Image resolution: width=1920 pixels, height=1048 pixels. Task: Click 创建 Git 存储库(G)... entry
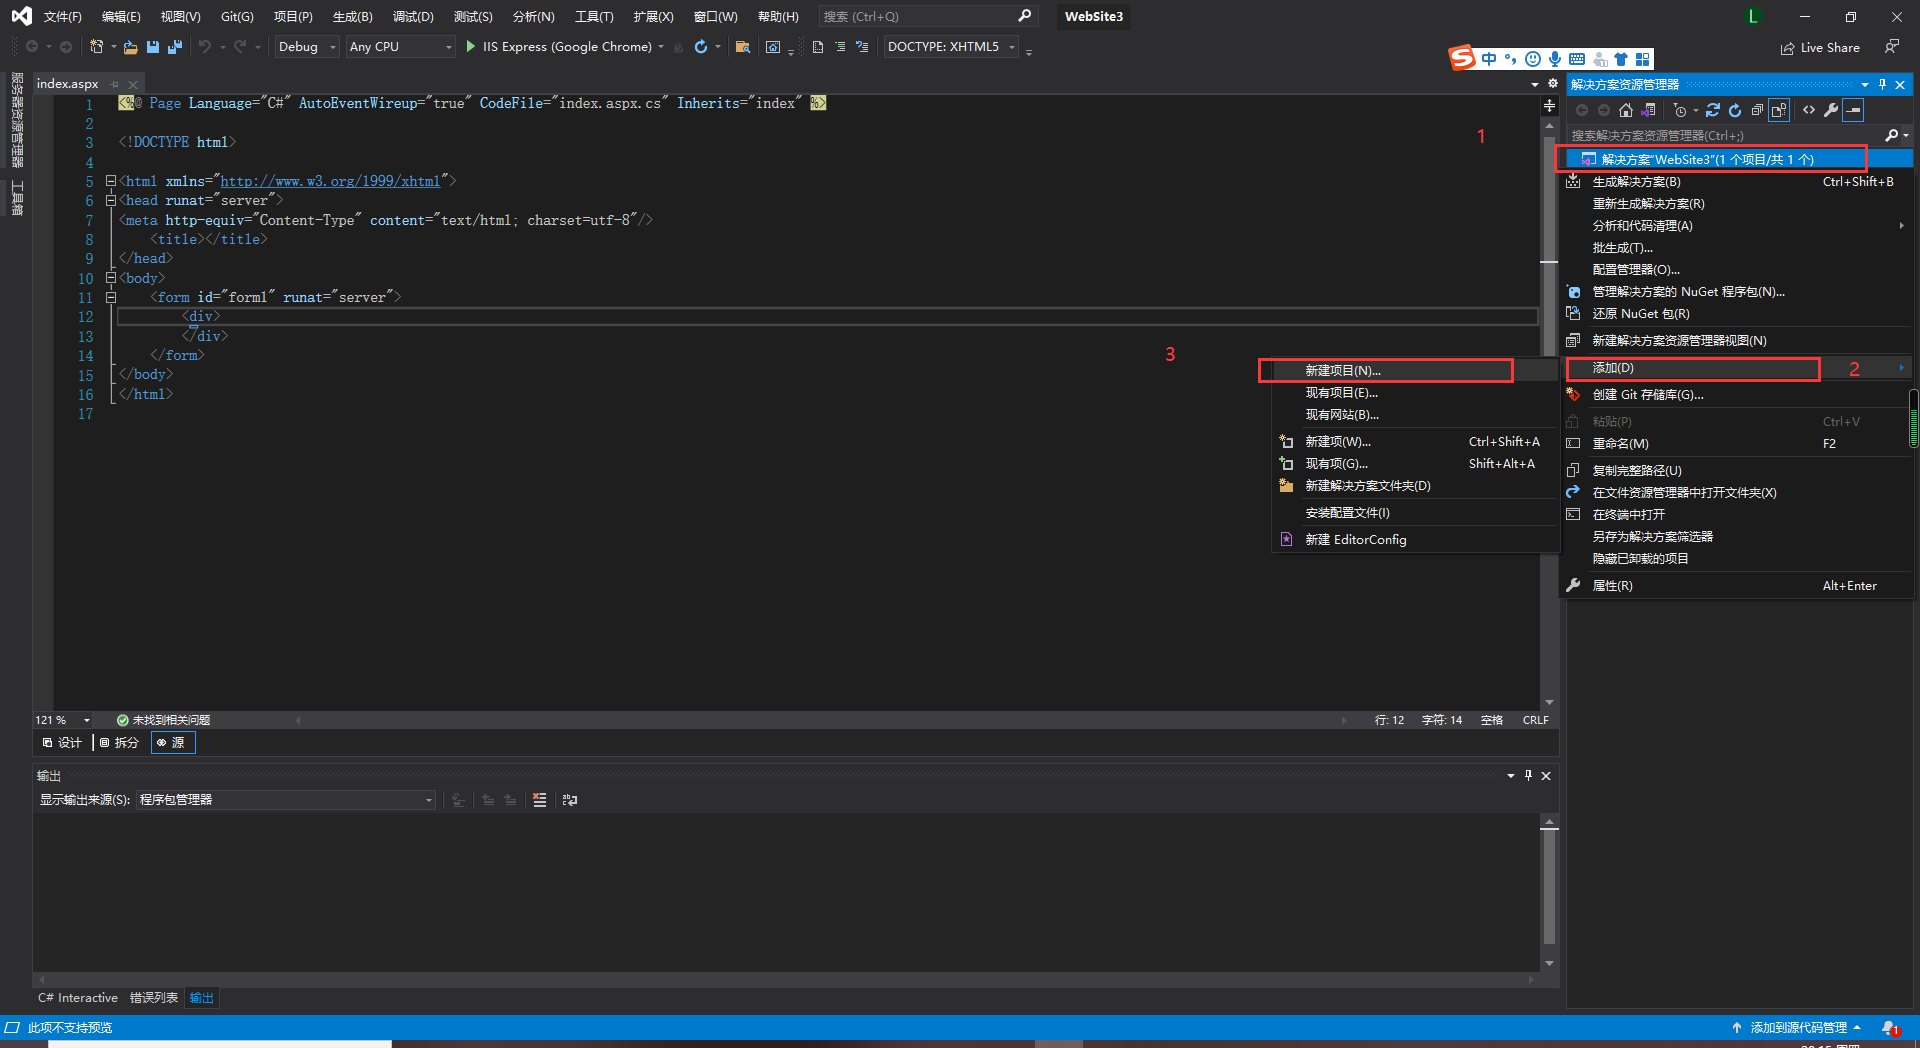[x=1738, y=395]
